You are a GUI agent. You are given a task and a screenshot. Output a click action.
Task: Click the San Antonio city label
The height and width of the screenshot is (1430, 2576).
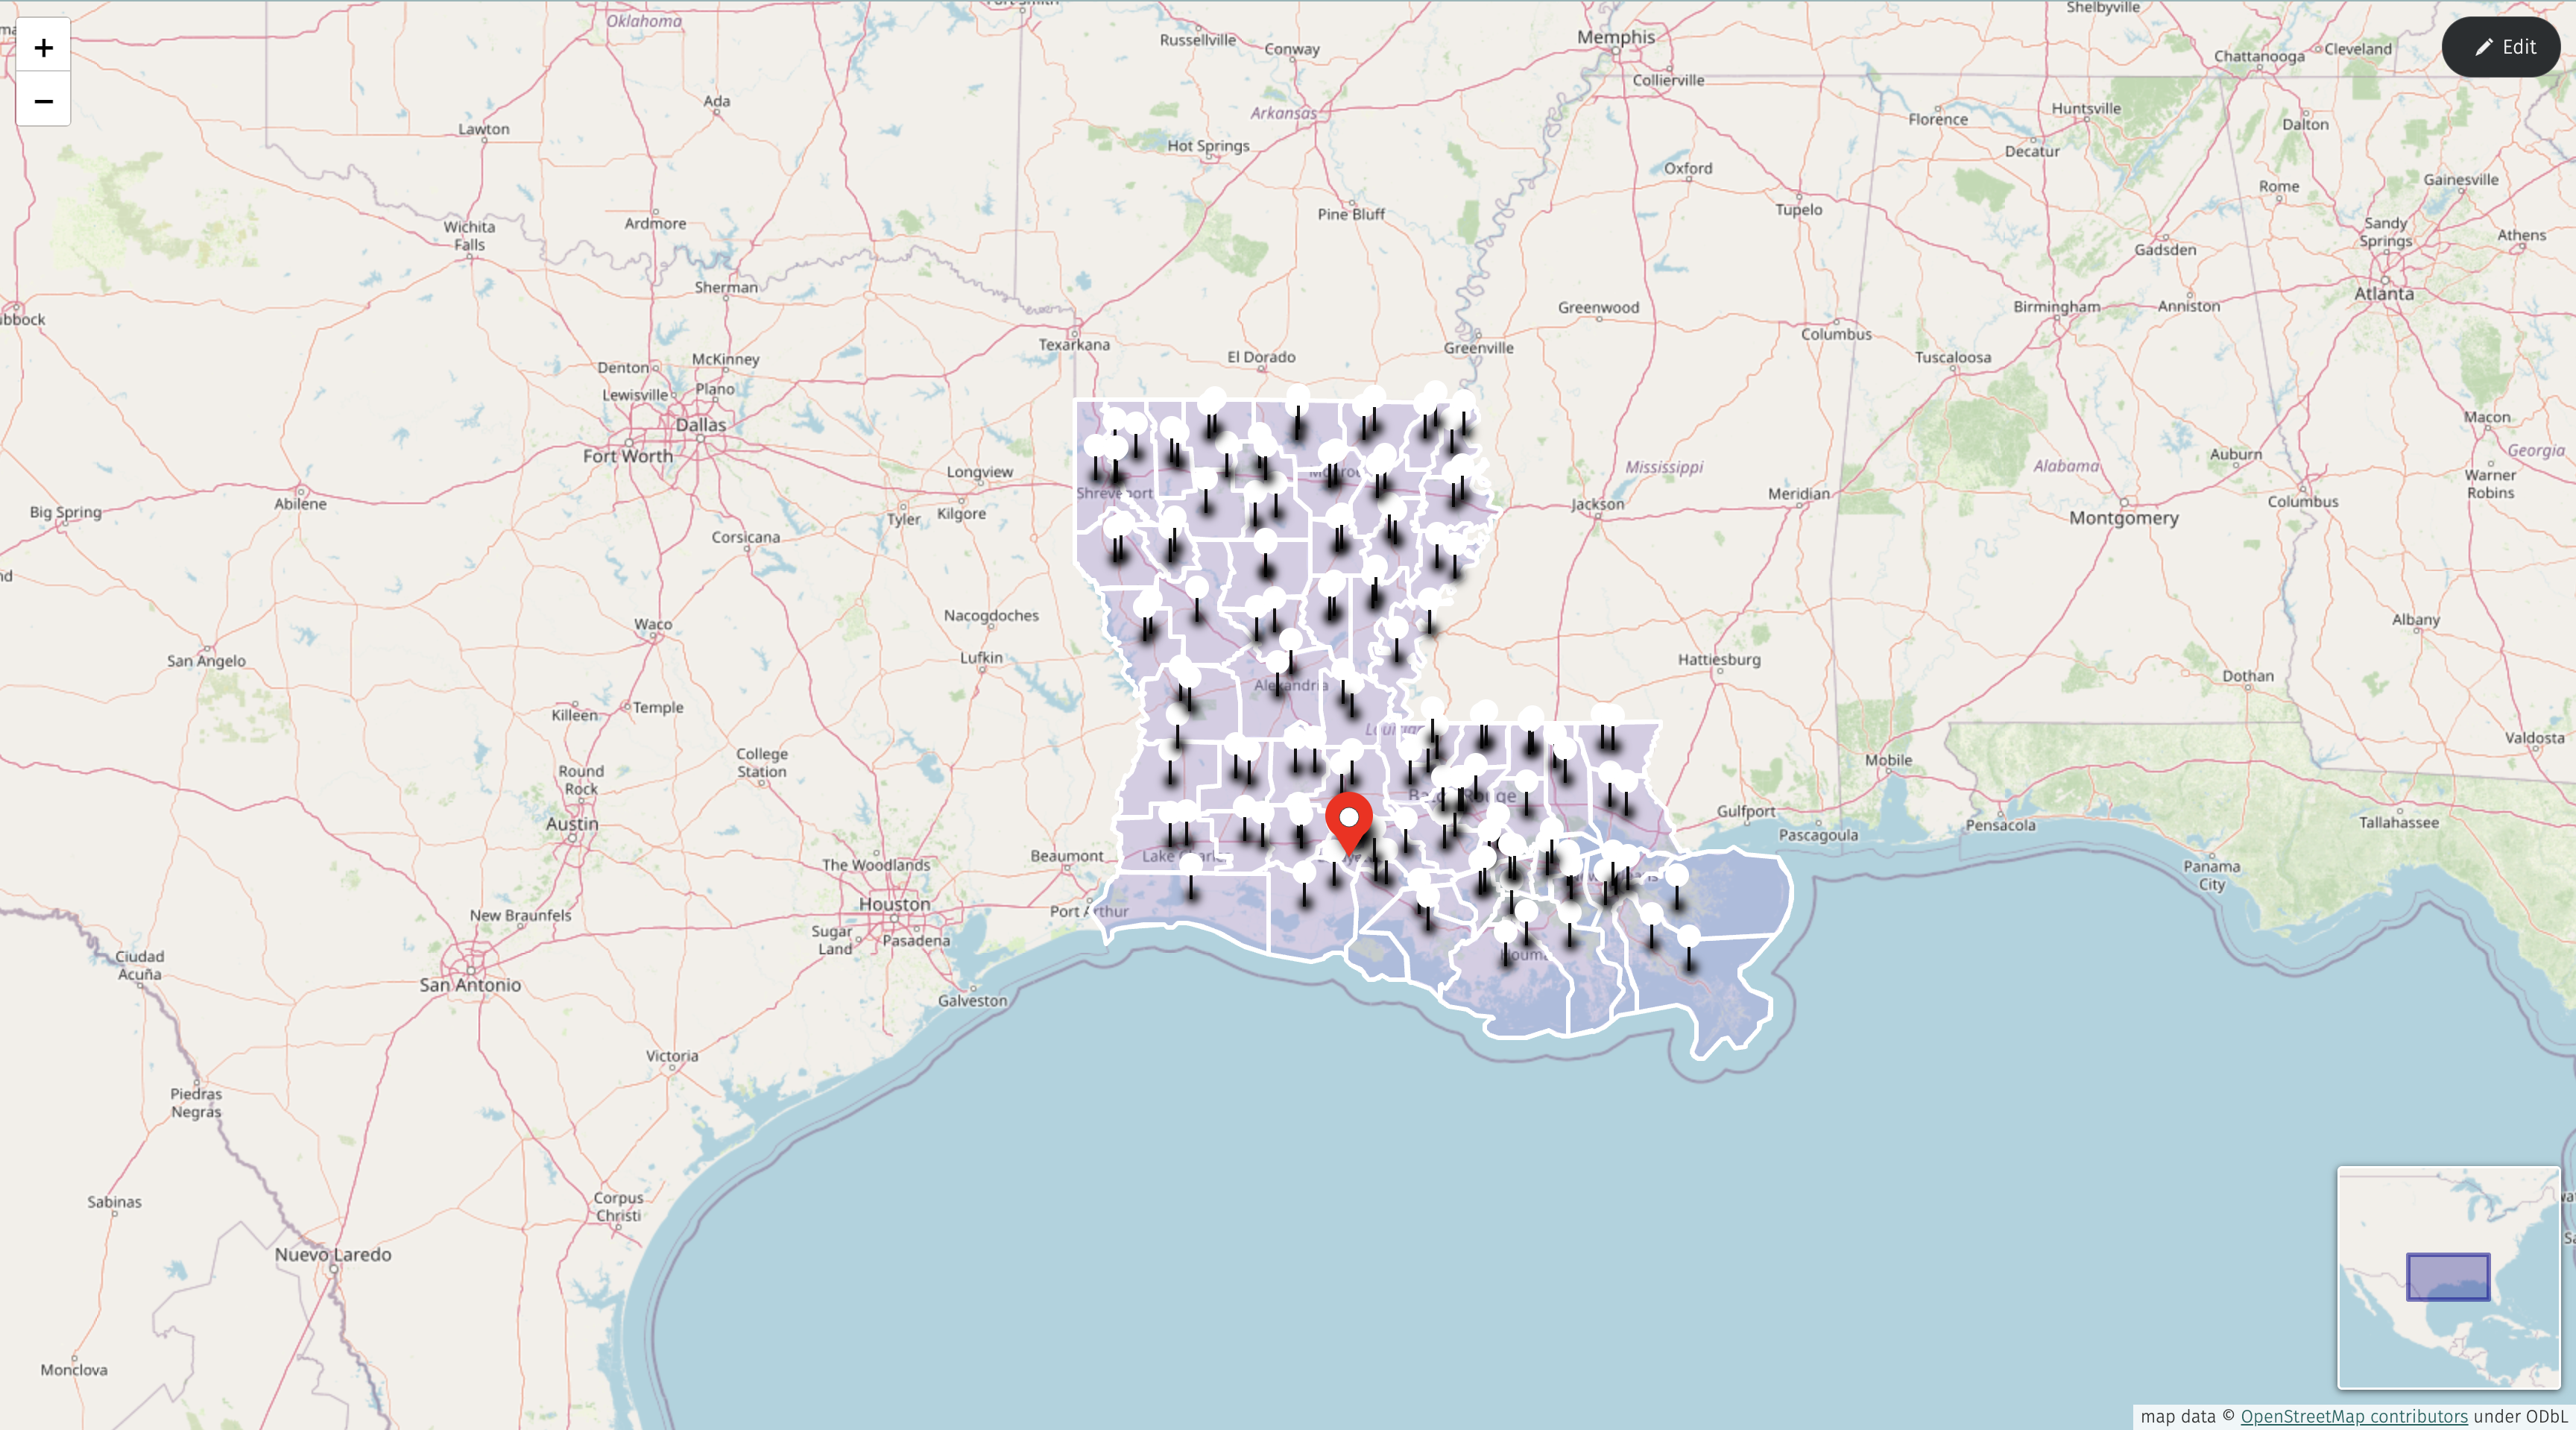(x=470, y=985)
